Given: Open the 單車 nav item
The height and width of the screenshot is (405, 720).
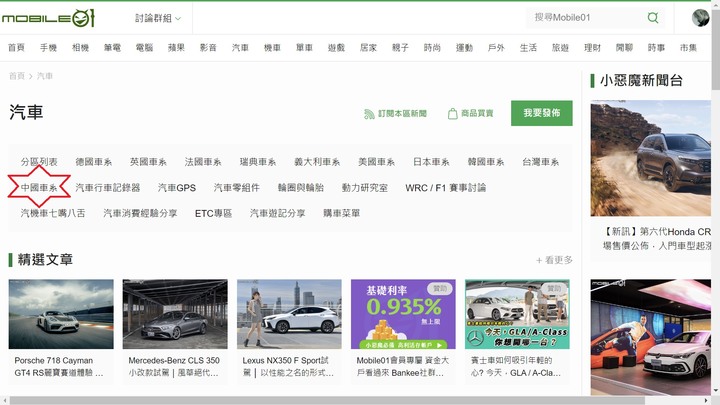Looking at the screenshot, I should pos(304,48).
